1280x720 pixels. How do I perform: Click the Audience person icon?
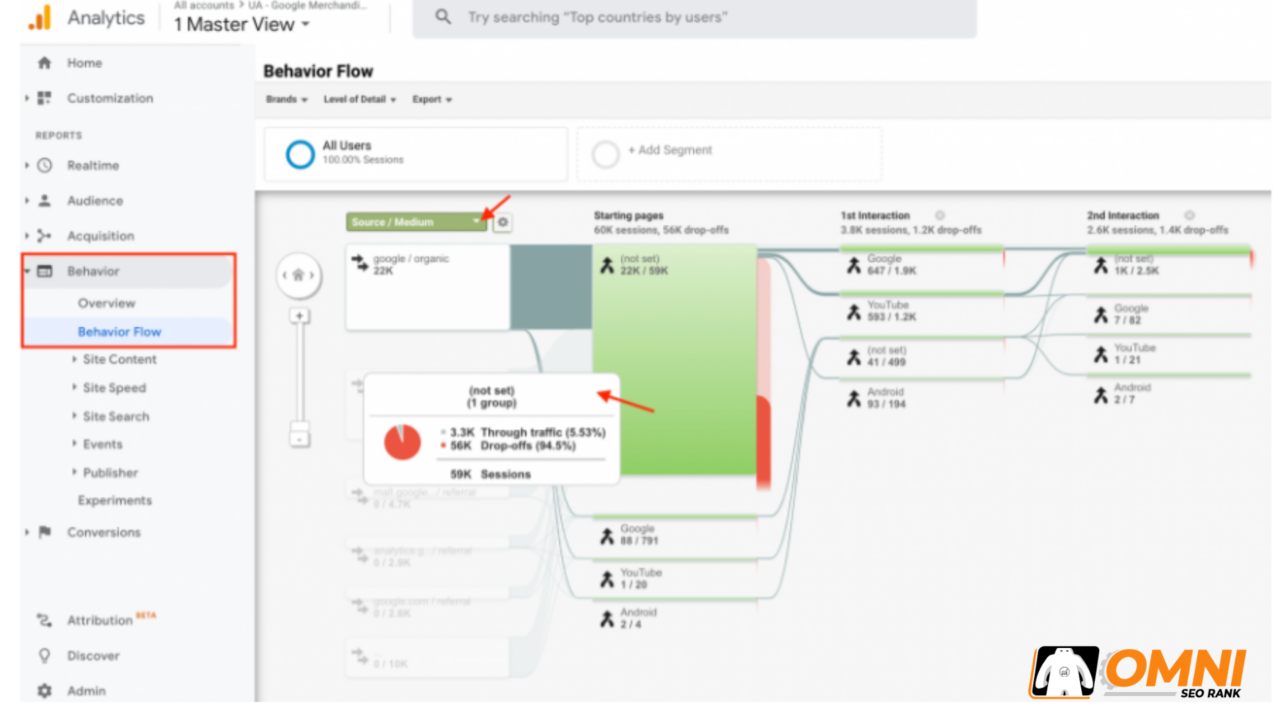click(44, 200)
